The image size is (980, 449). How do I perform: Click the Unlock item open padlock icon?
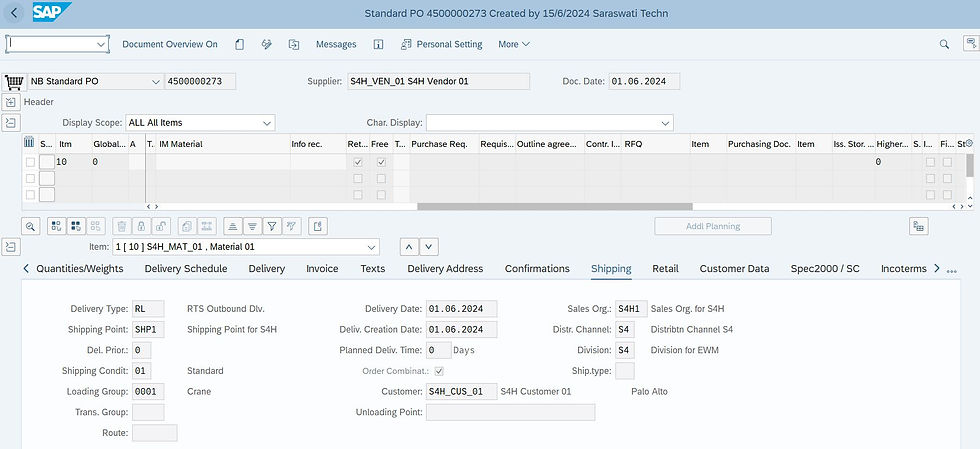click(x=161, y=226)
